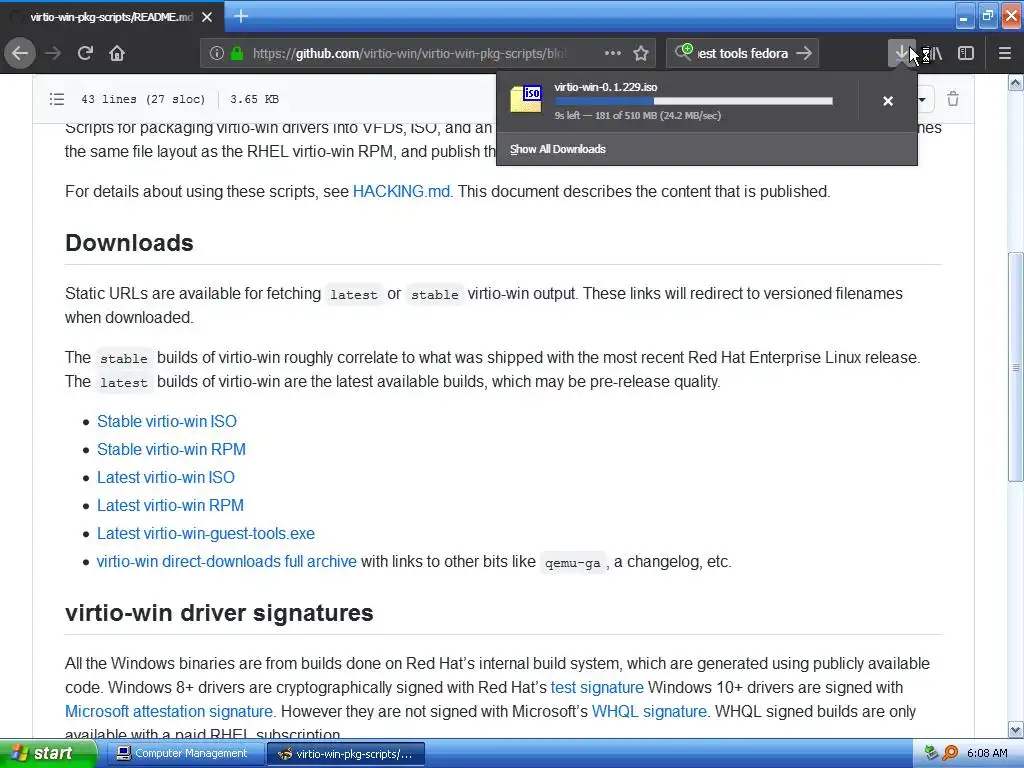Click Show All Downloads
1024x768 pixels.
click(558, 149)
